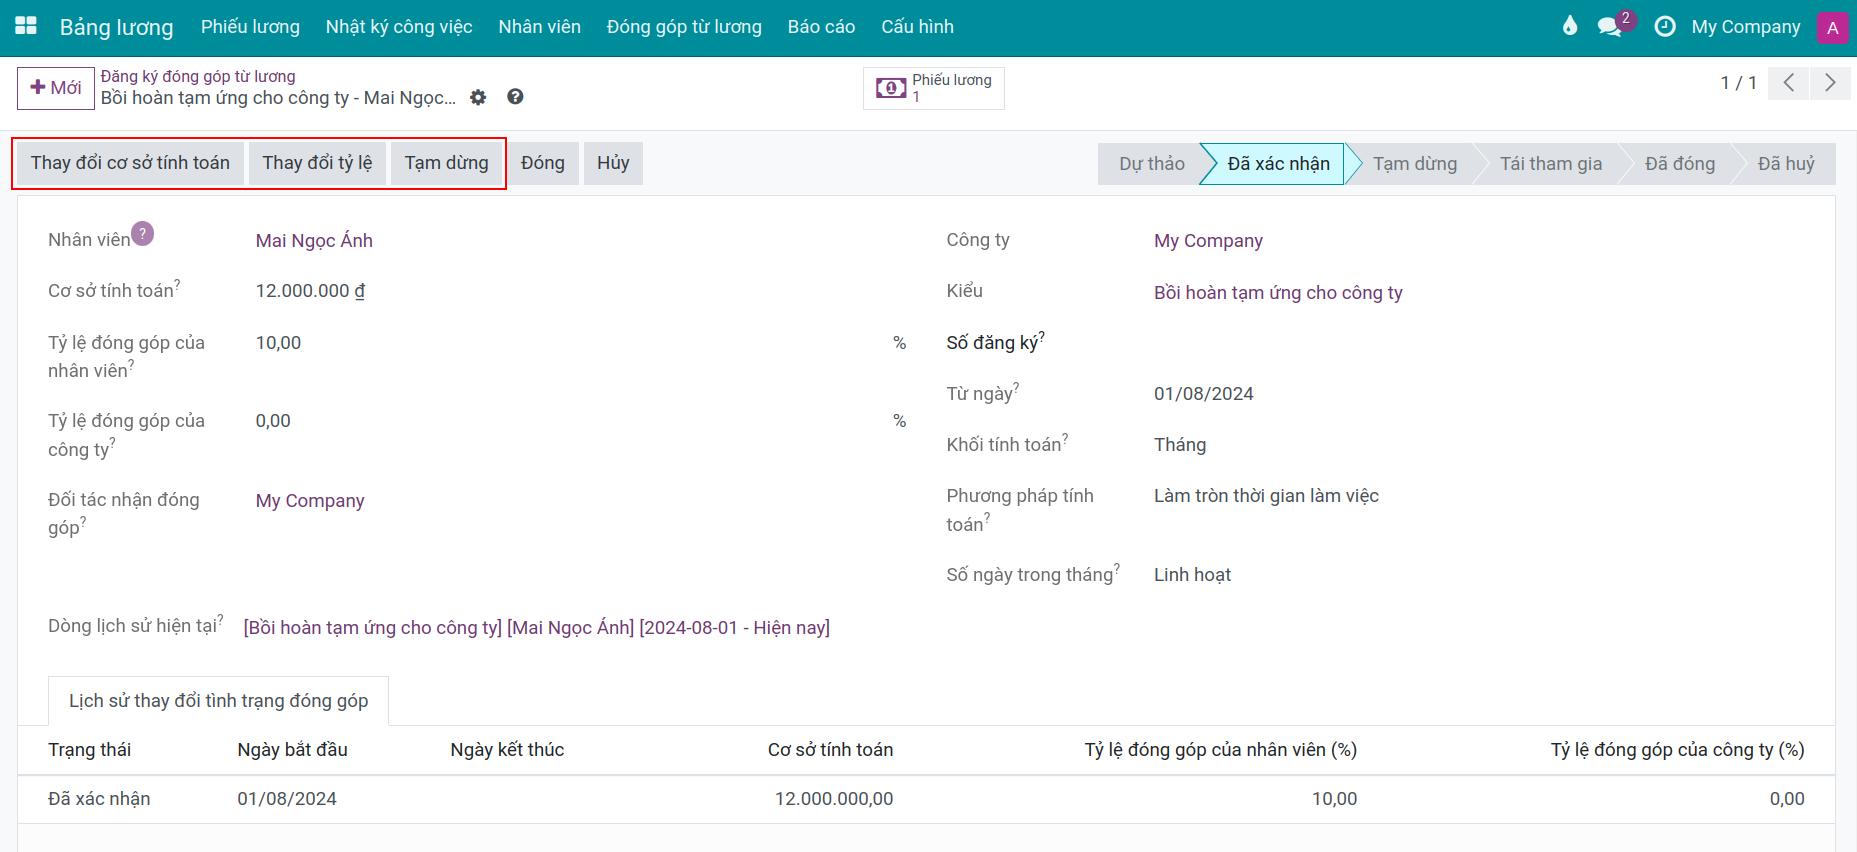Click the Tạm dừng status bar stage

1414,164
